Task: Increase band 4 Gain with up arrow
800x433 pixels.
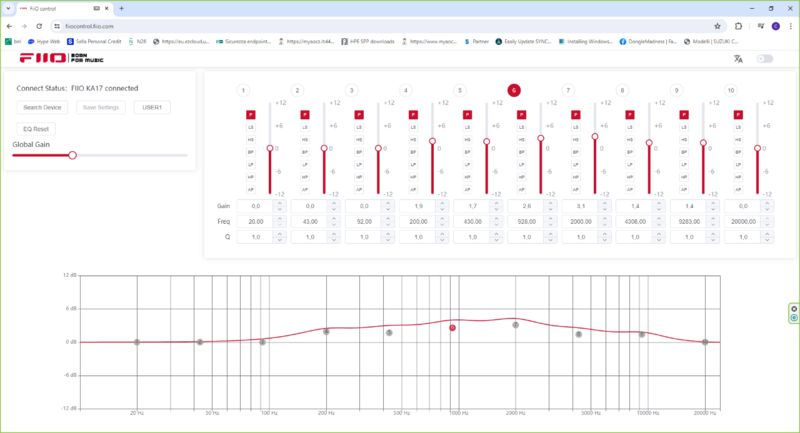Action: point(440,202)
